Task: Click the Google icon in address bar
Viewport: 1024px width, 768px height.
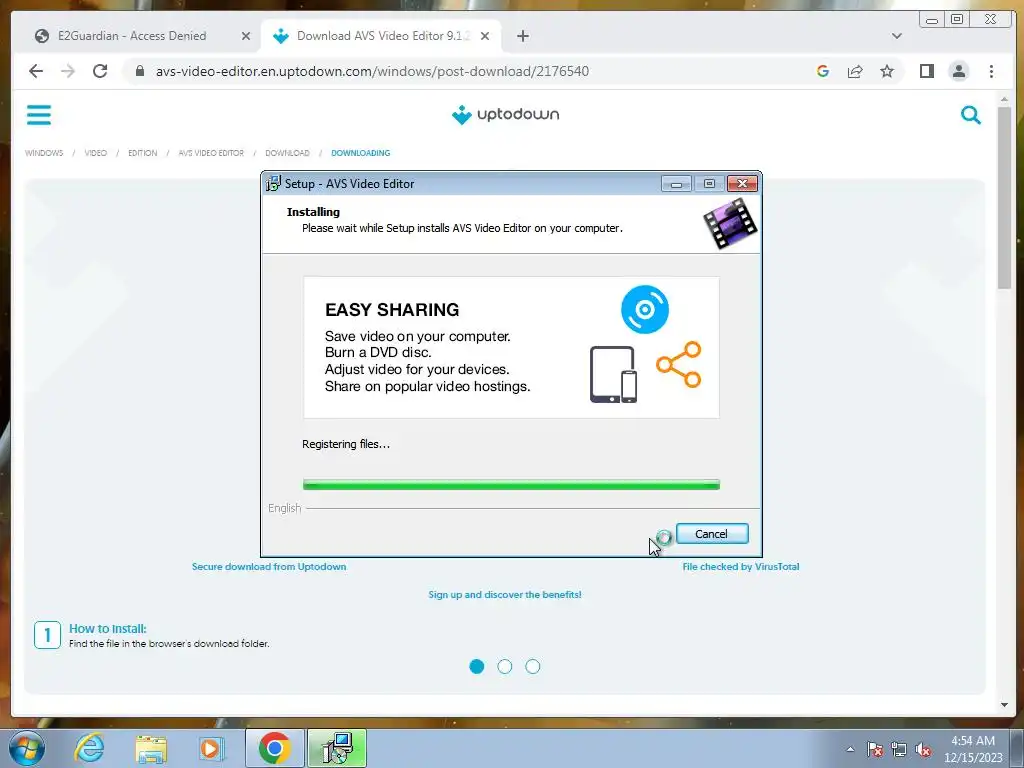Action: coord(823,71)
